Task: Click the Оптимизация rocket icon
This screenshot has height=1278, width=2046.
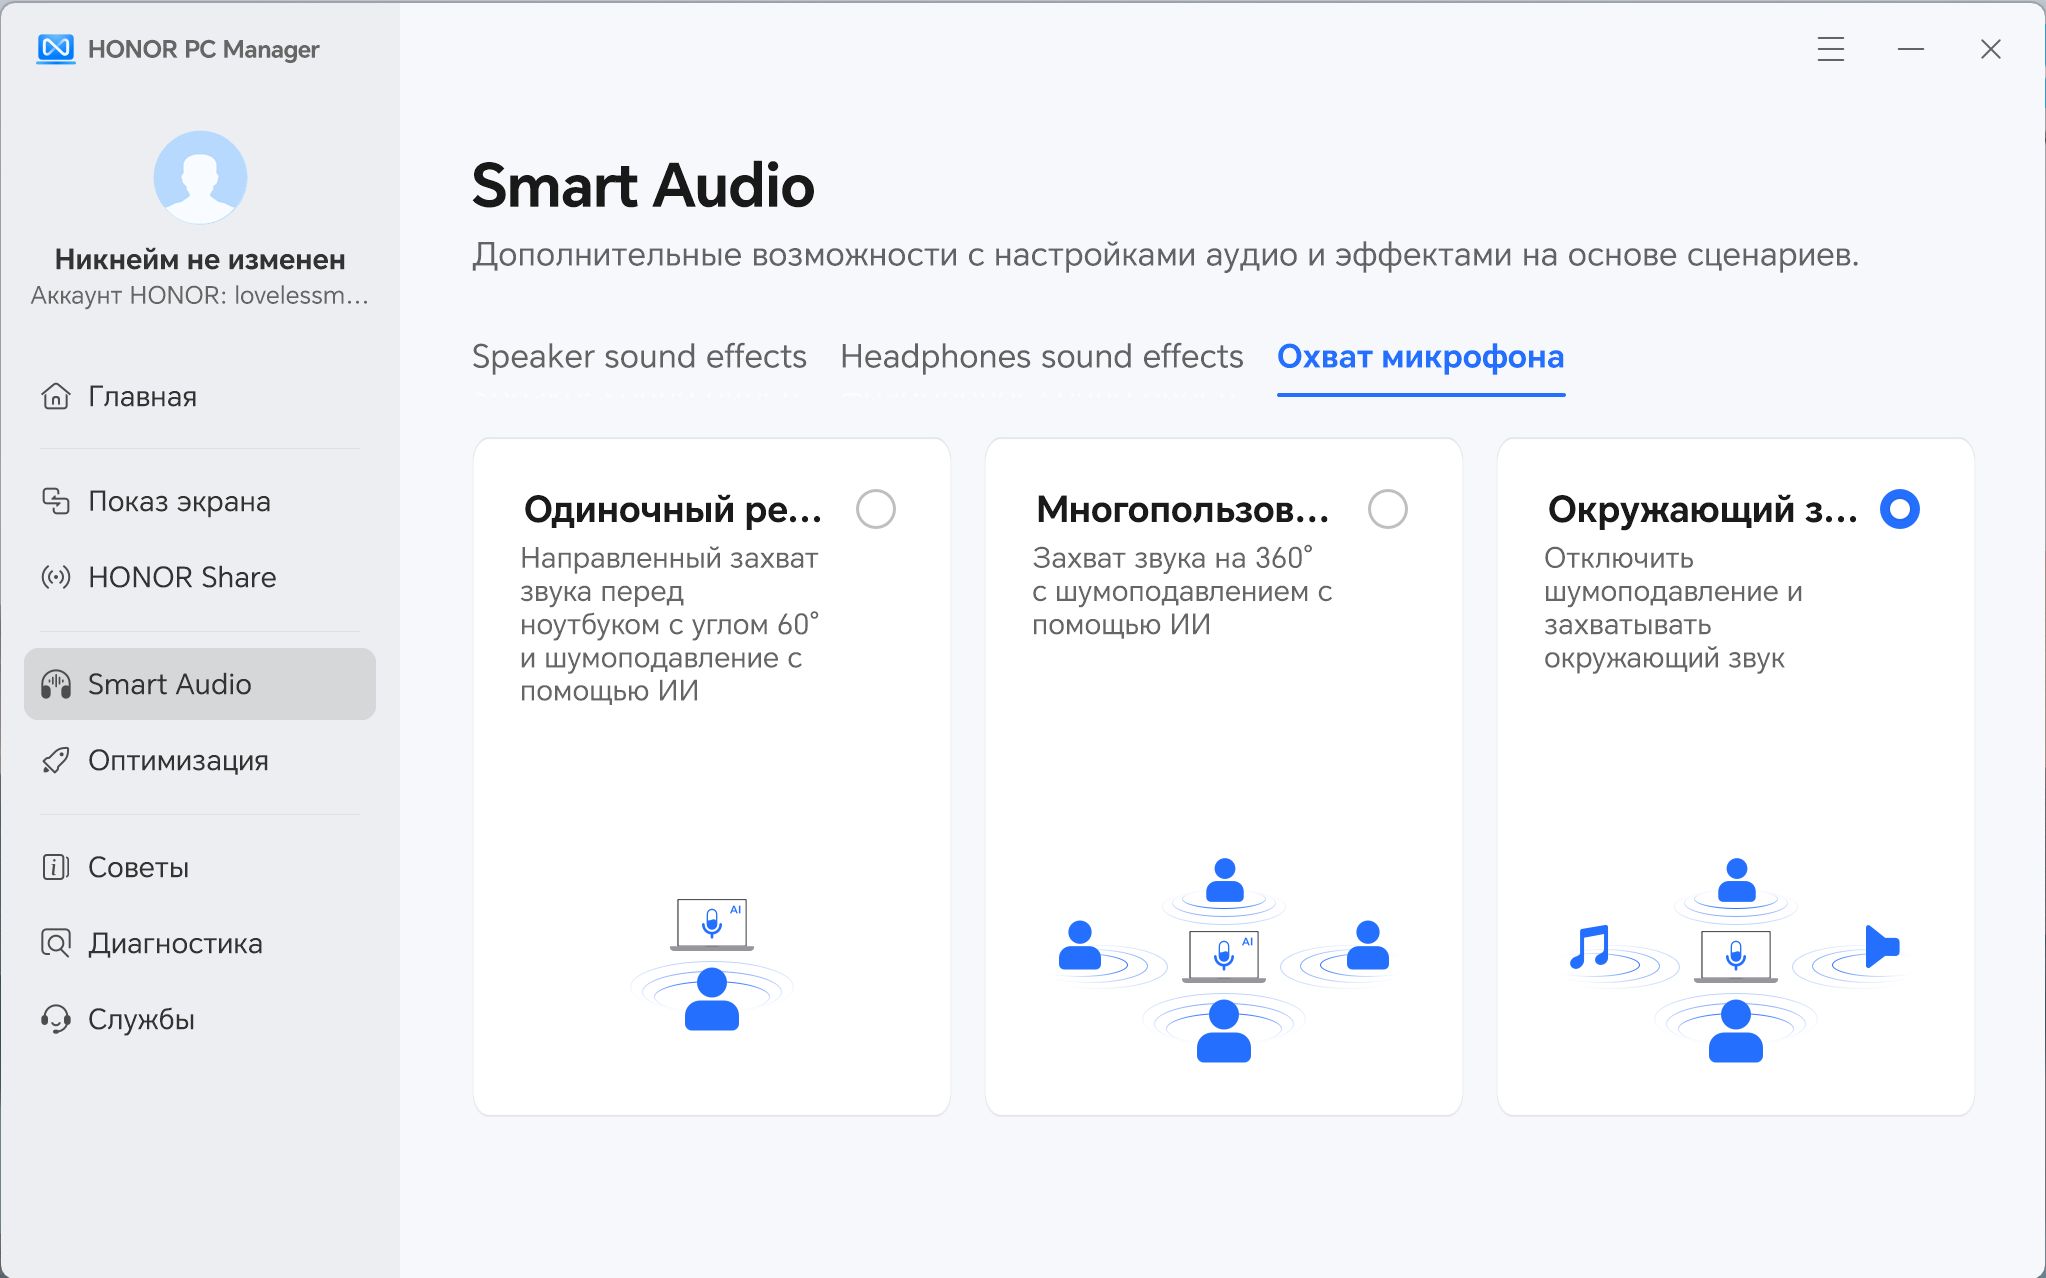Action: 56,761
